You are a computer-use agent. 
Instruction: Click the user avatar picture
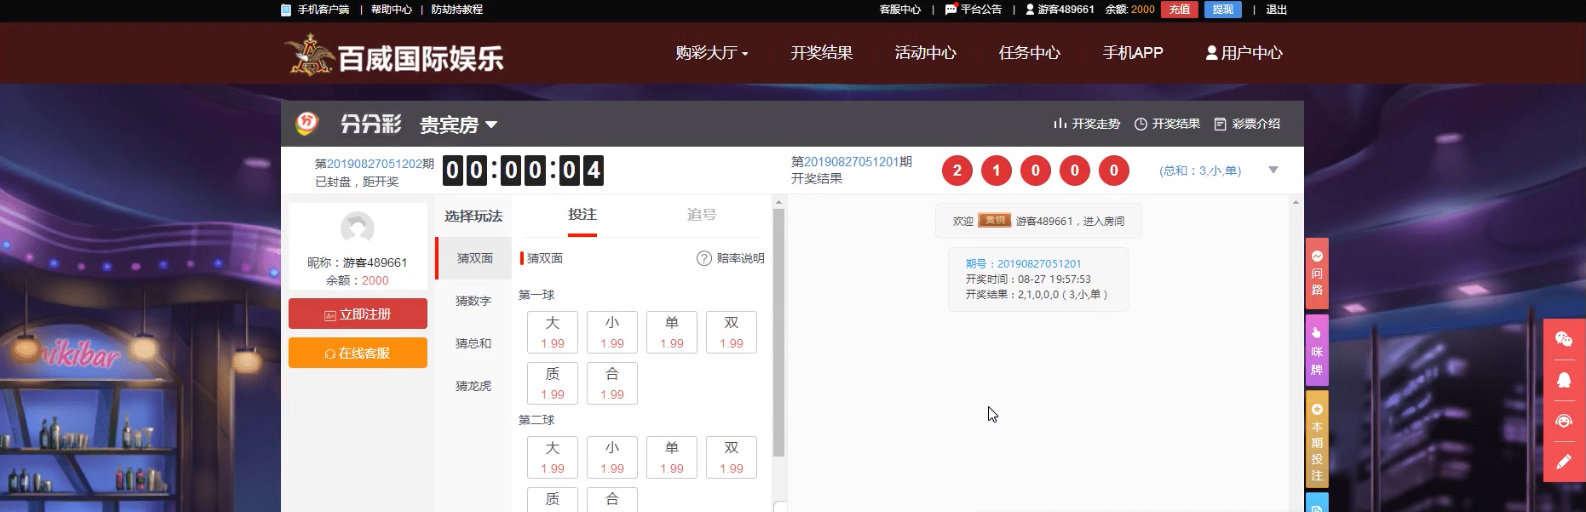357,229
